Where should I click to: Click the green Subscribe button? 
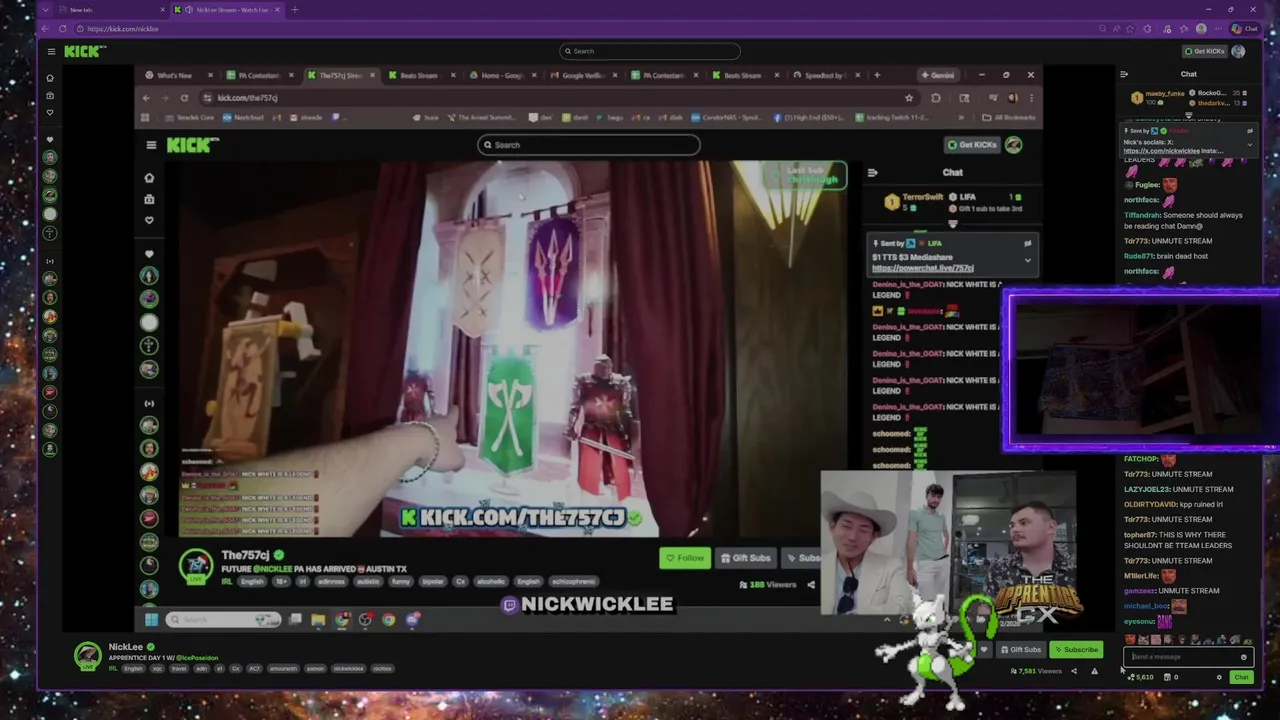click(1076, 650)
